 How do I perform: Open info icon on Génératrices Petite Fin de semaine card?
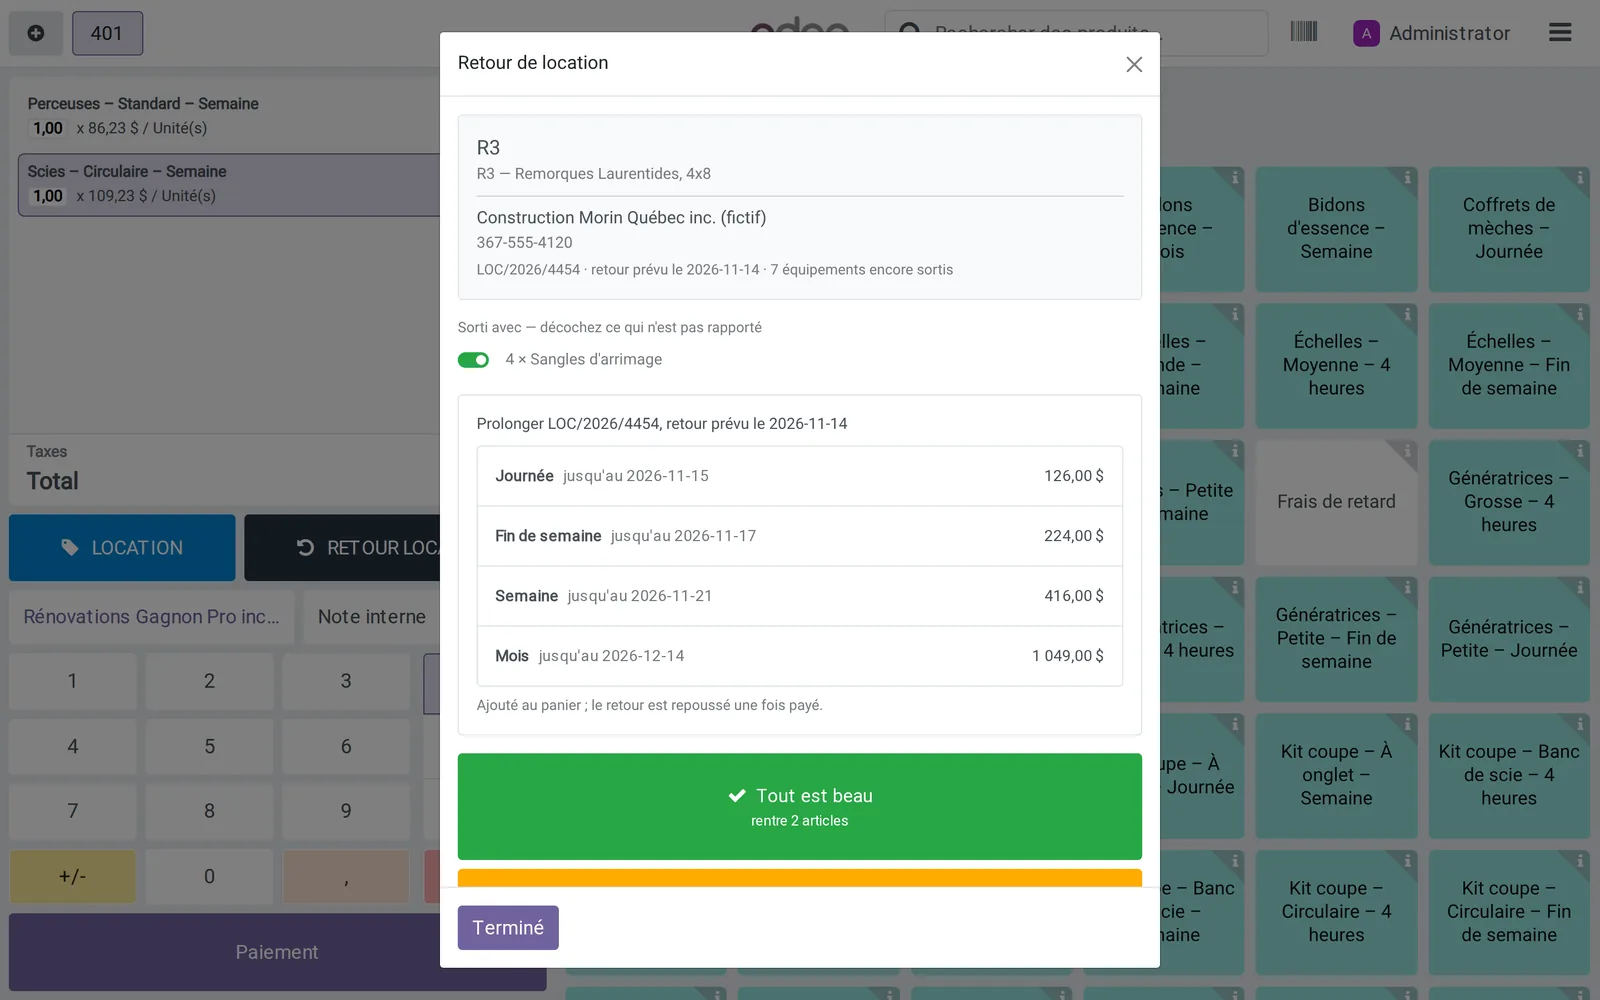1407,587
